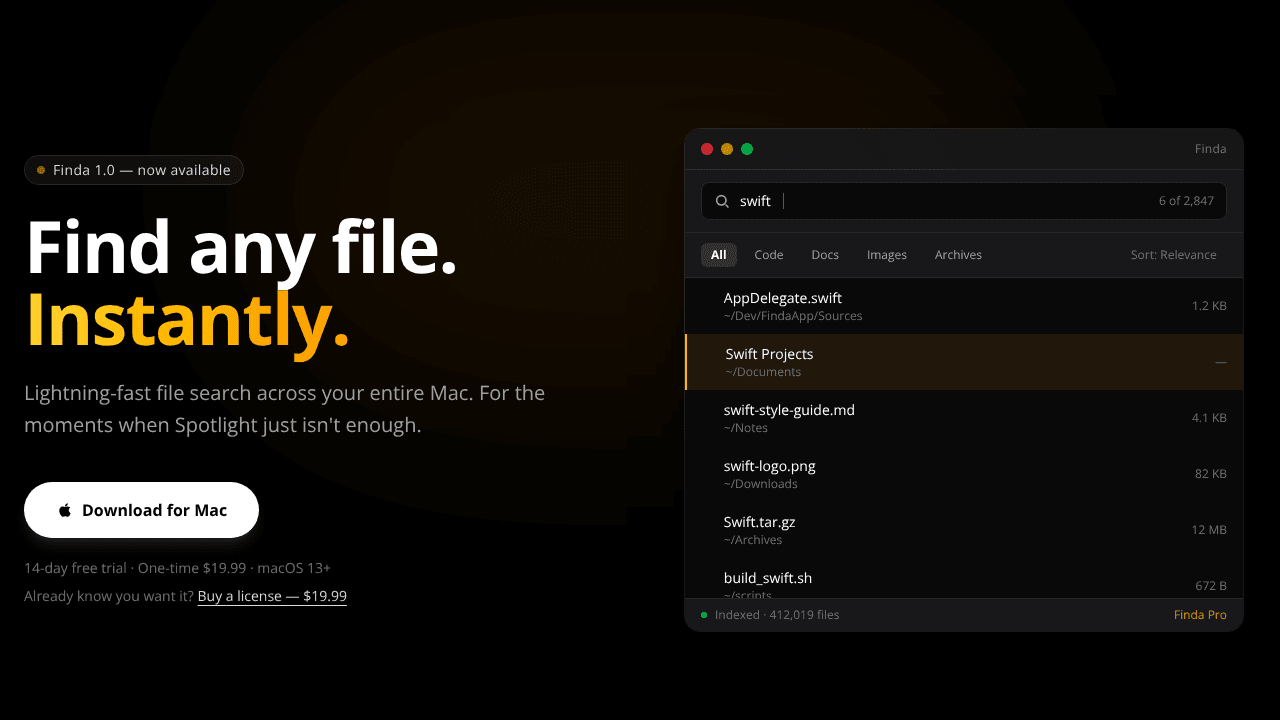
Task: Click the orange dot in announcement badge
Action: 41,170
